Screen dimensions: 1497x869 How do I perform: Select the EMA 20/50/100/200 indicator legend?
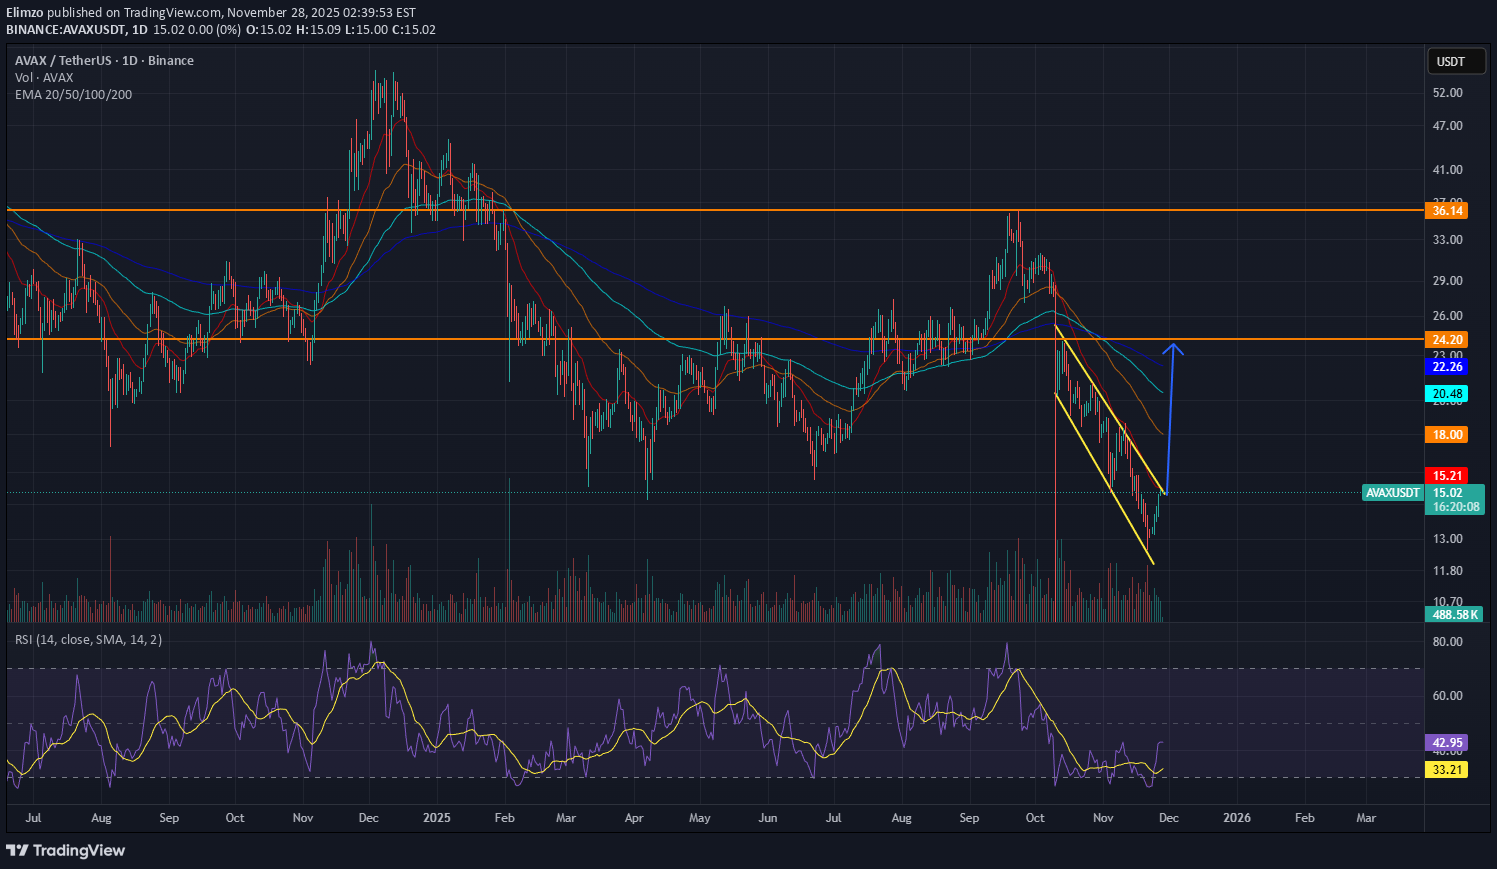(x=73, y=95)
